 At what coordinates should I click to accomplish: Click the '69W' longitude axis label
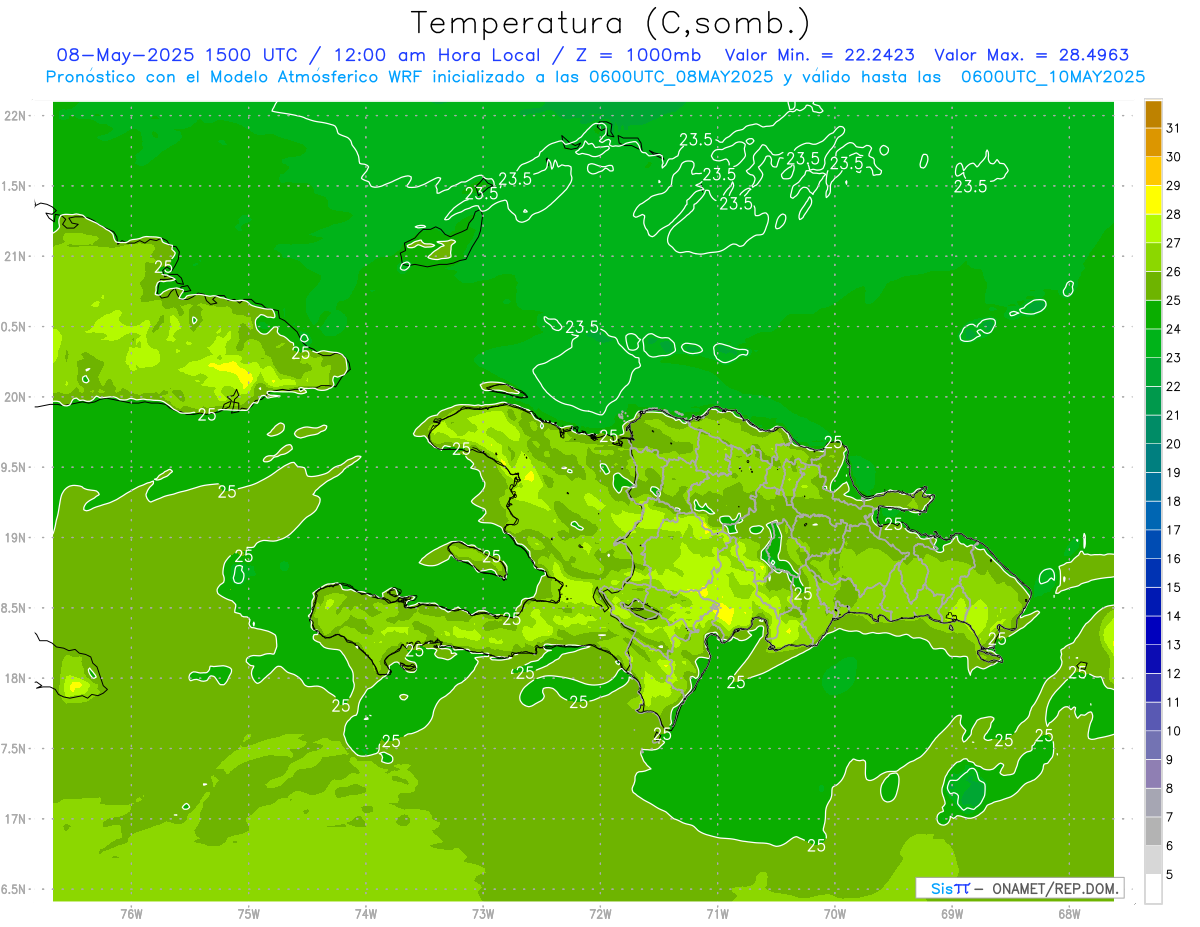(x=951, y=913)
